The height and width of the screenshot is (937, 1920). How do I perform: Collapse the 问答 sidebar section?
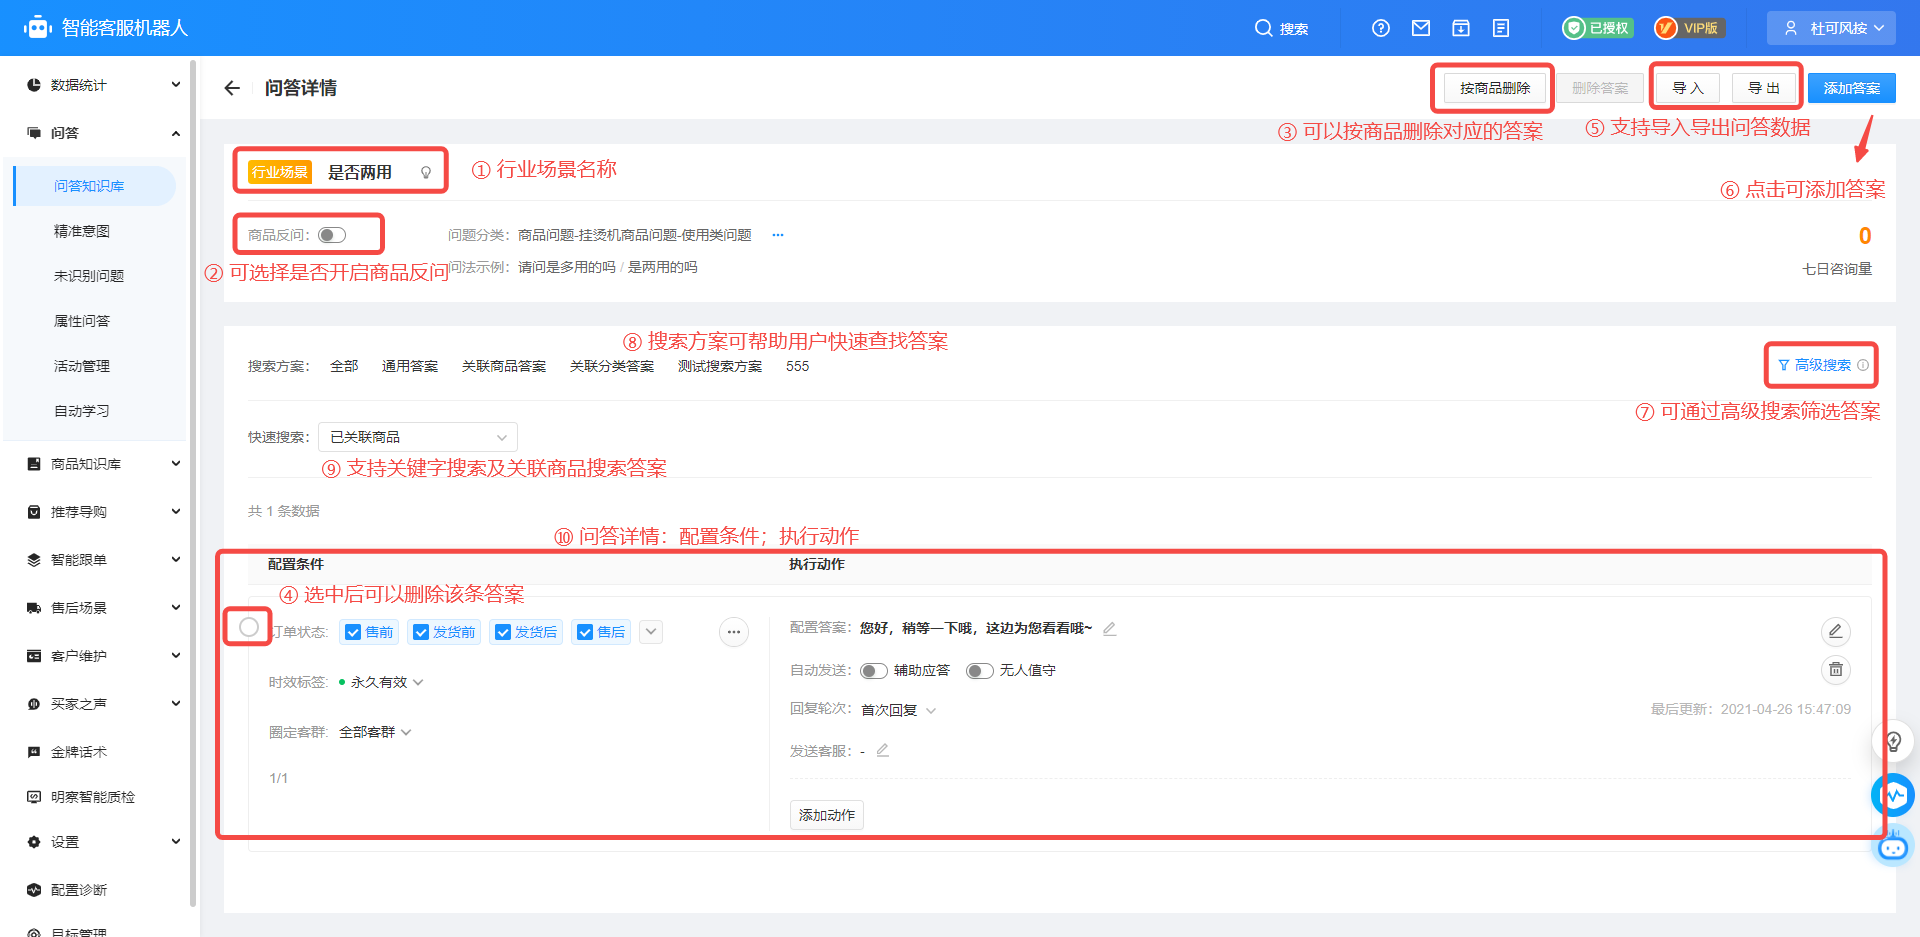(176, 133)
